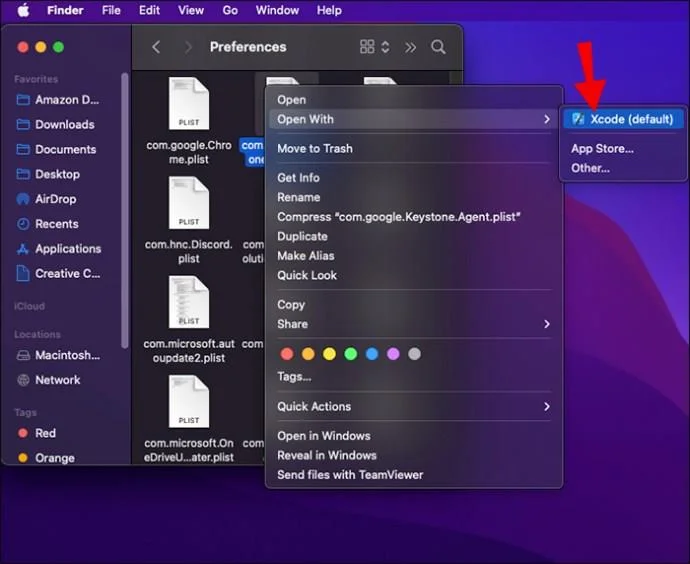Select com.microsoft.OneDriveU...ater.plist file icon
The width and height of the screenshot is (690, 564).
[x=189, y=402]
